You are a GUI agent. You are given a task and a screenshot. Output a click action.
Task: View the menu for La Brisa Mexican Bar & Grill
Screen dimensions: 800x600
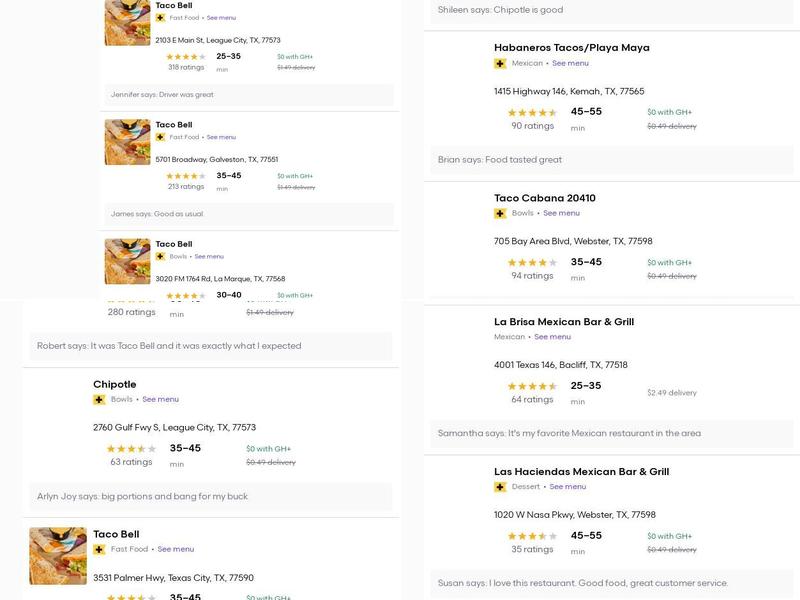pyautogui.click(x=552, y=337)
